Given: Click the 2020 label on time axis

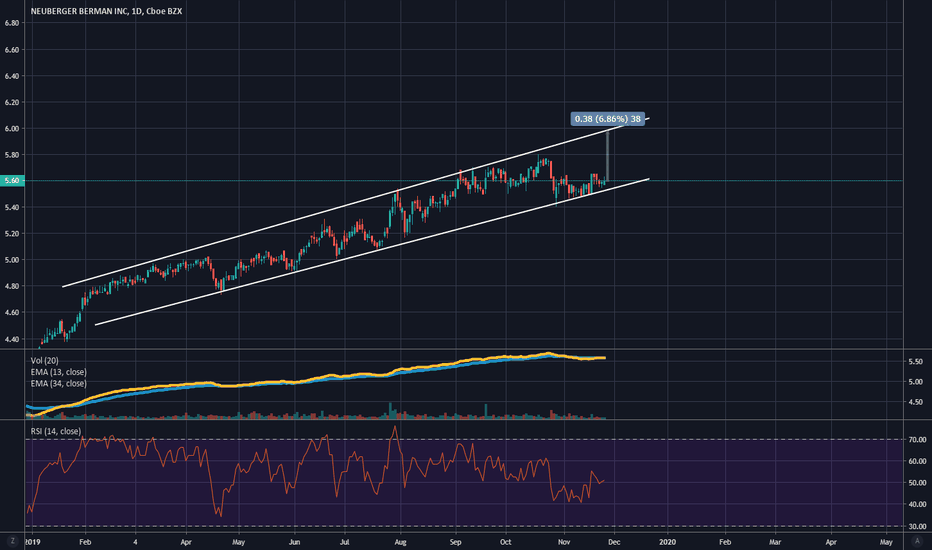Looking at the screenshot, I should point(667,542).
